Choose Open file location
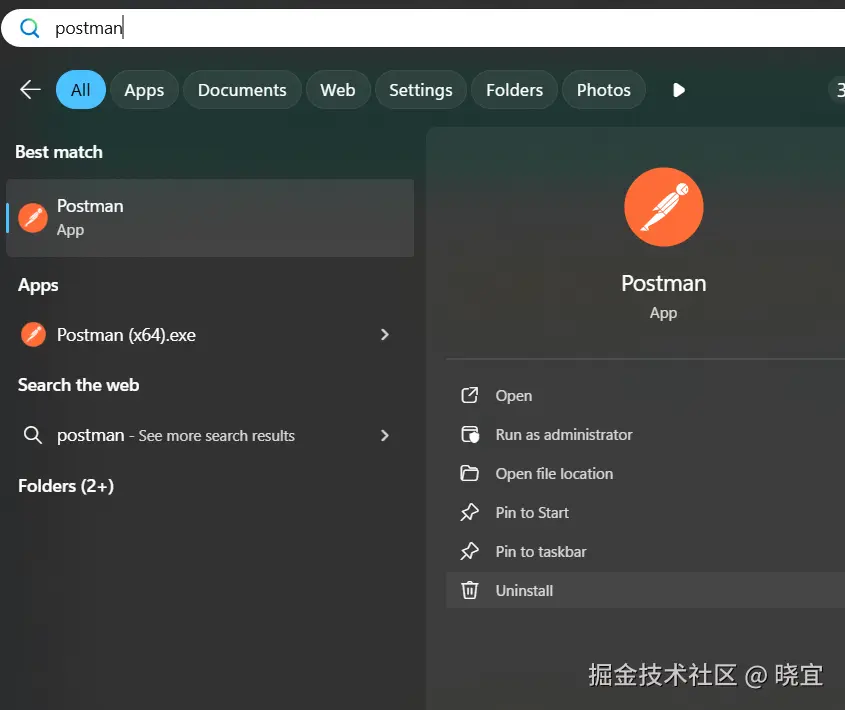This screenshot has height=710, width=845. (554, 473)
